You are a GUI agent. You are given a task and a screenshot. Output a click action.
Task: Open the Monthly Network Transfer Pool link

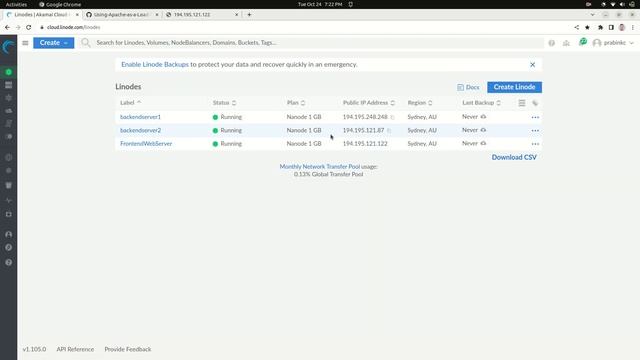coord(320,167)
